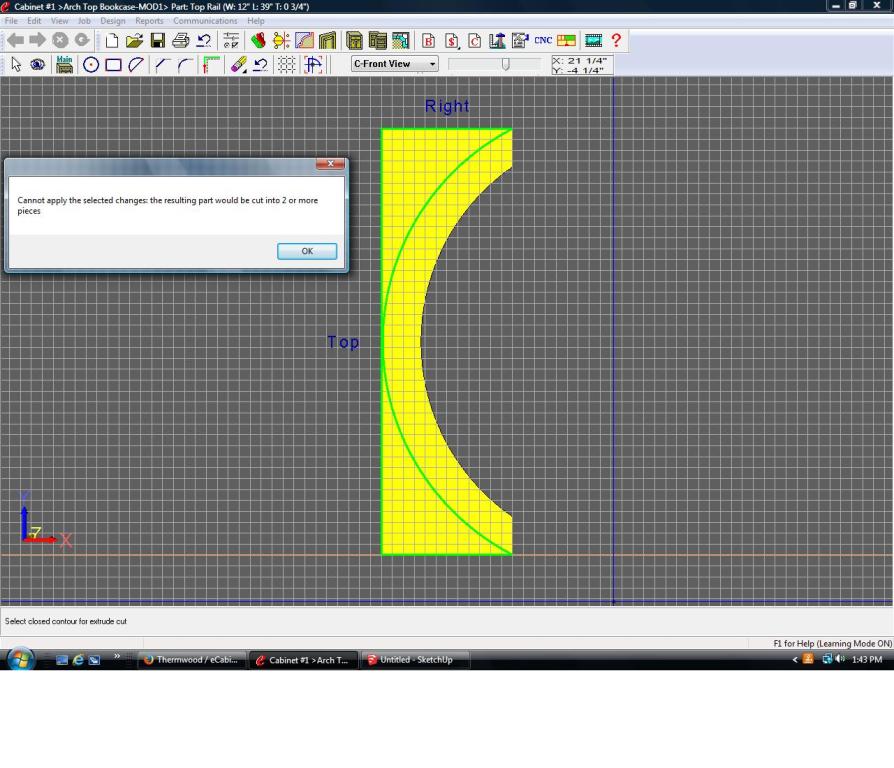Expand hidden quick launch icons chevron
Image resolution: width=894 pixels, height=768 pixels.
117,657
